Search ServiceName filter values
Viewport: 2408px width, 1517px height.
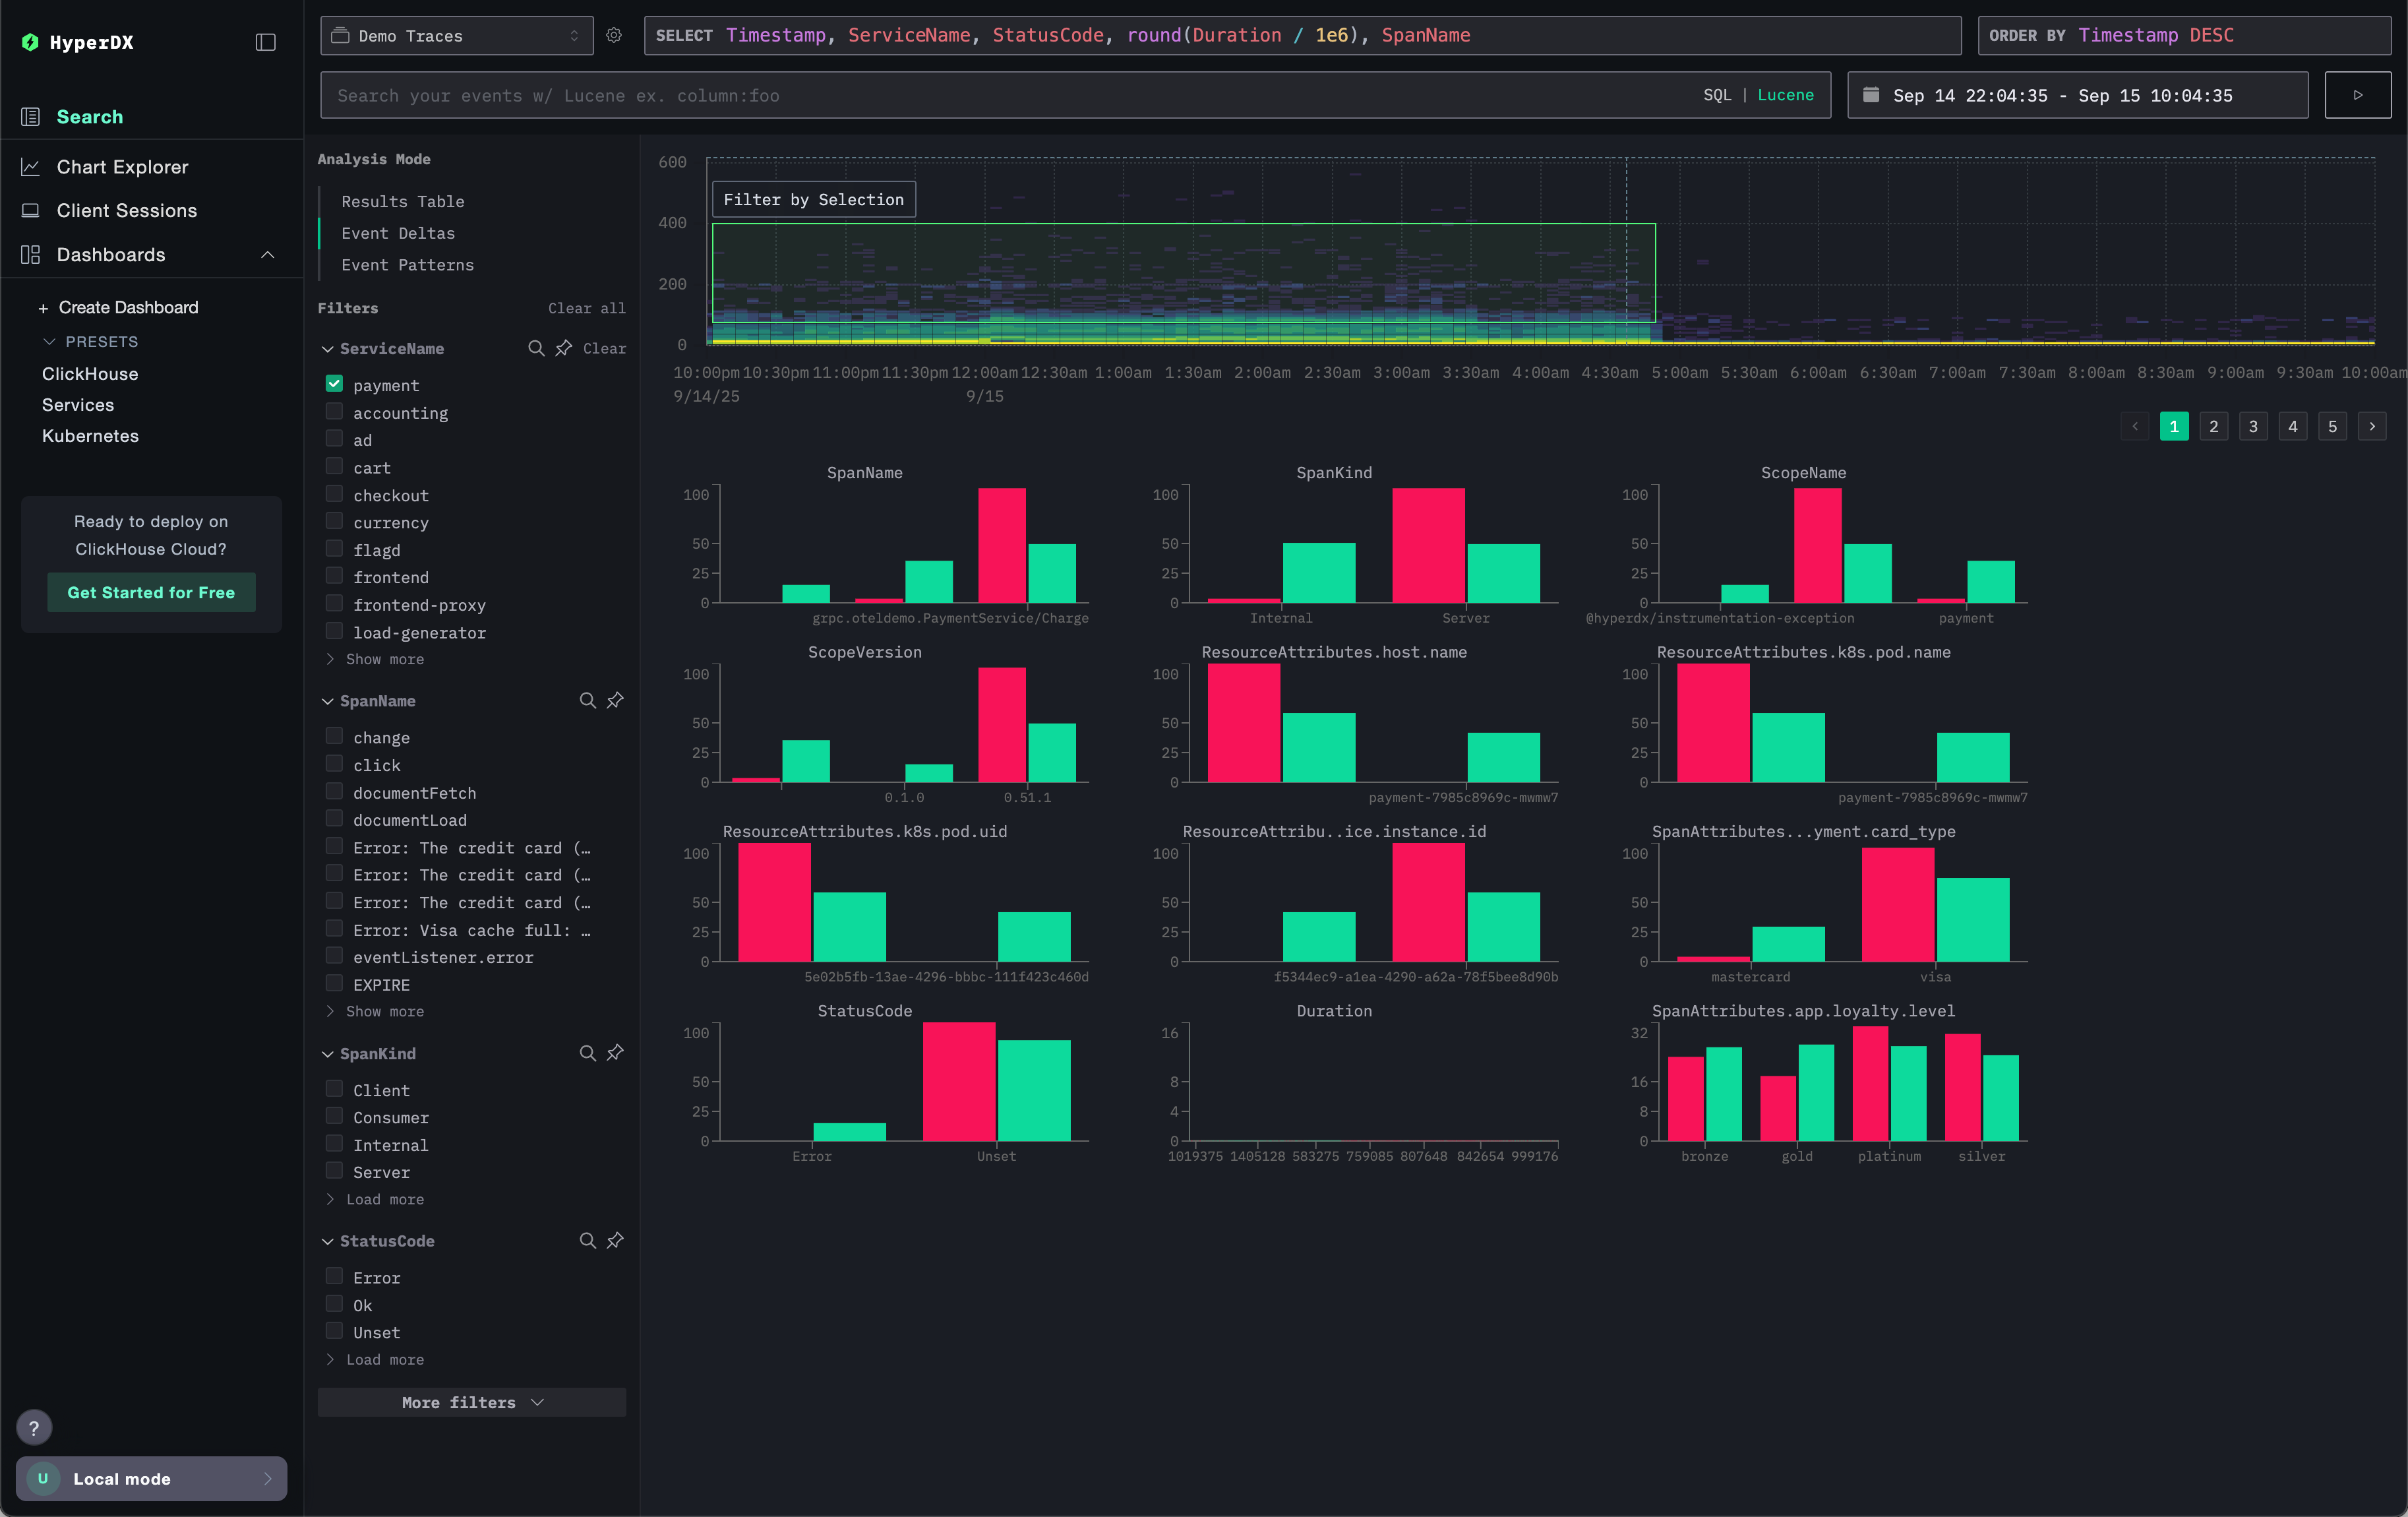point(536,348)
